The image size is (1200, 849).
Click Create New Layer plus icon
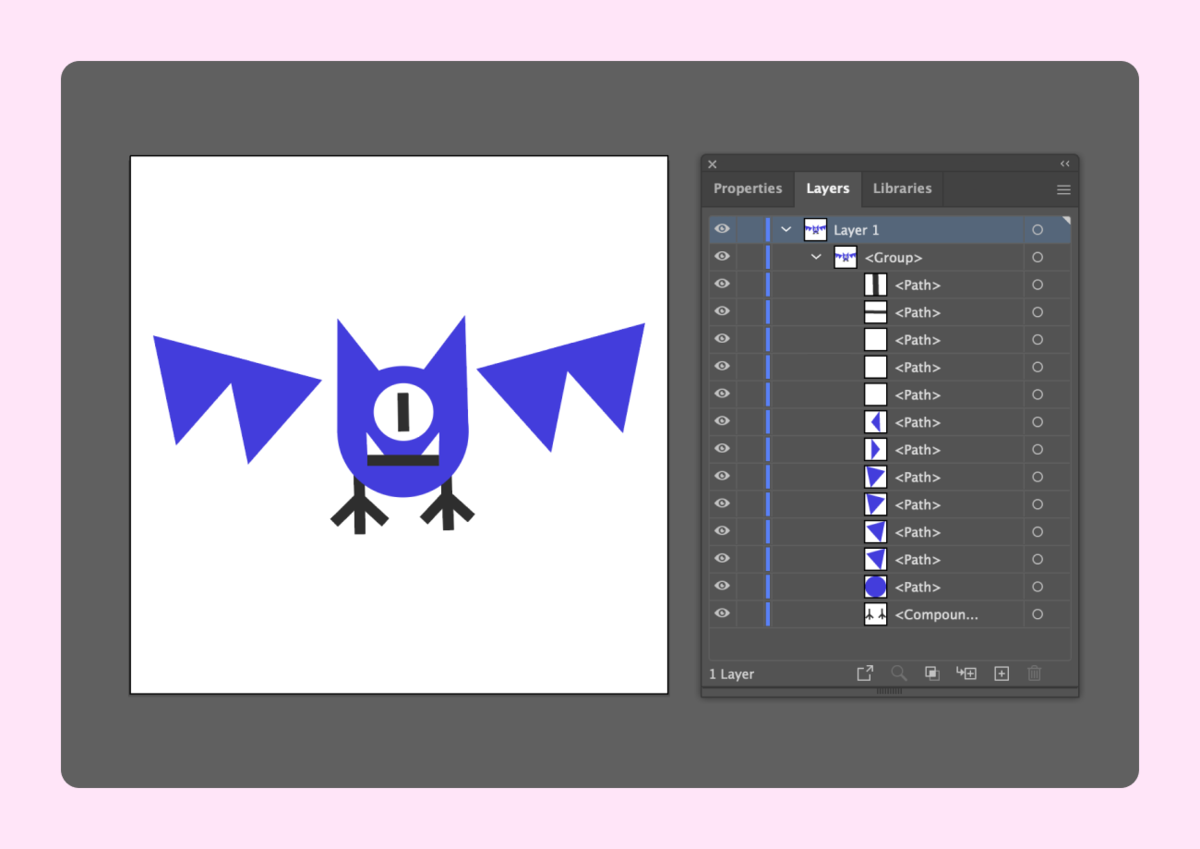tap(1001, 674)
